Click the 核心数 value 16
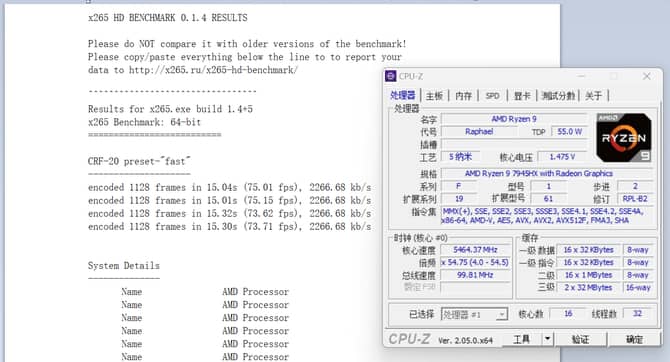This screenshot has height=362, width=670. (x=567, y=314)
